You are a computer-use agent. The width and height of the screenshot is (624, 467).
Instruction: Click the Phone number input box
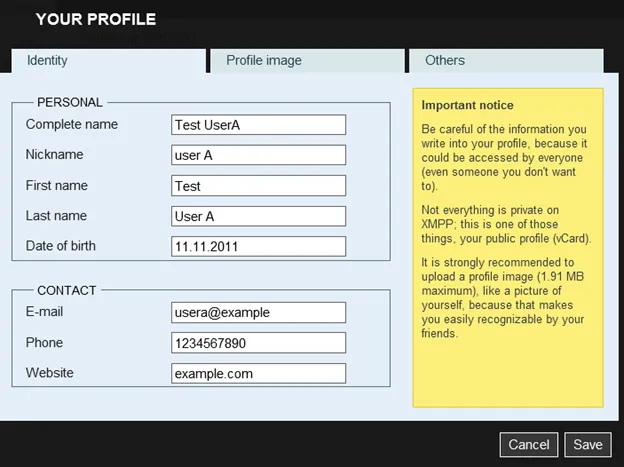[258, 343]
